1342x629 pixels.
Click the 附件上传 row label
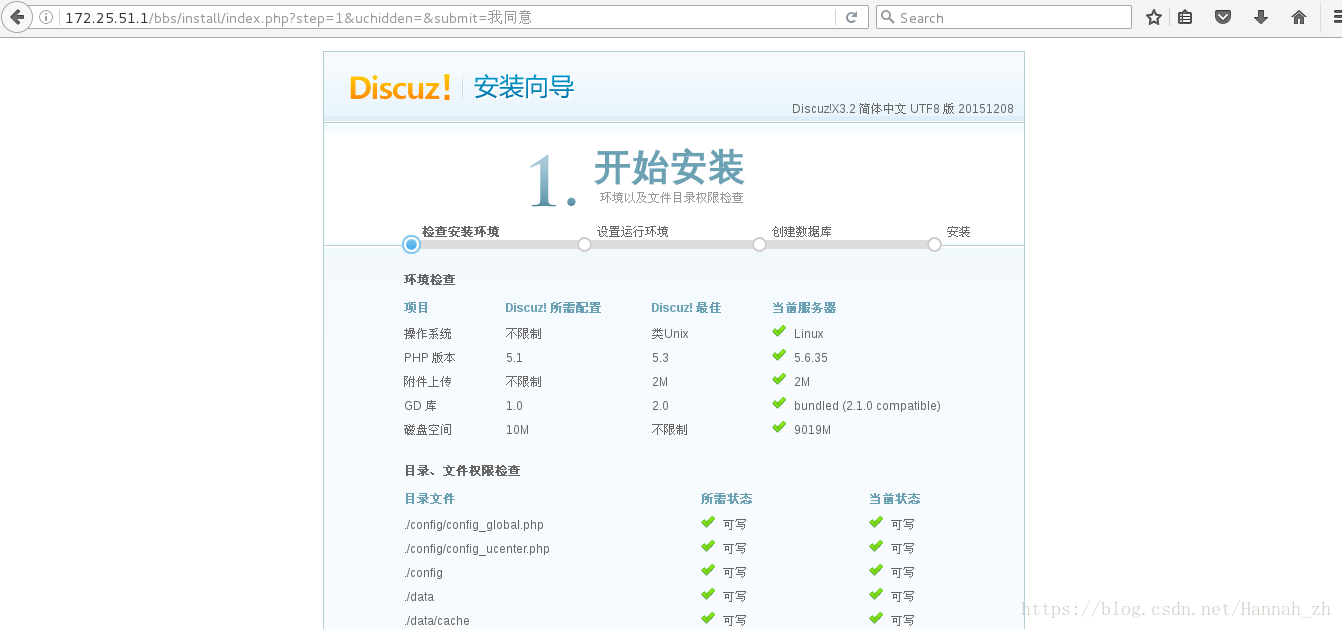(428, 382)
